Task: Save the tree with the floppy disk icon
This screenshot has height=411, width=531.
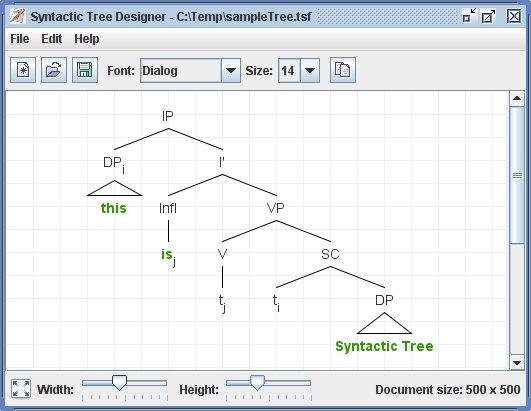Action: click(x=85, y=70)
